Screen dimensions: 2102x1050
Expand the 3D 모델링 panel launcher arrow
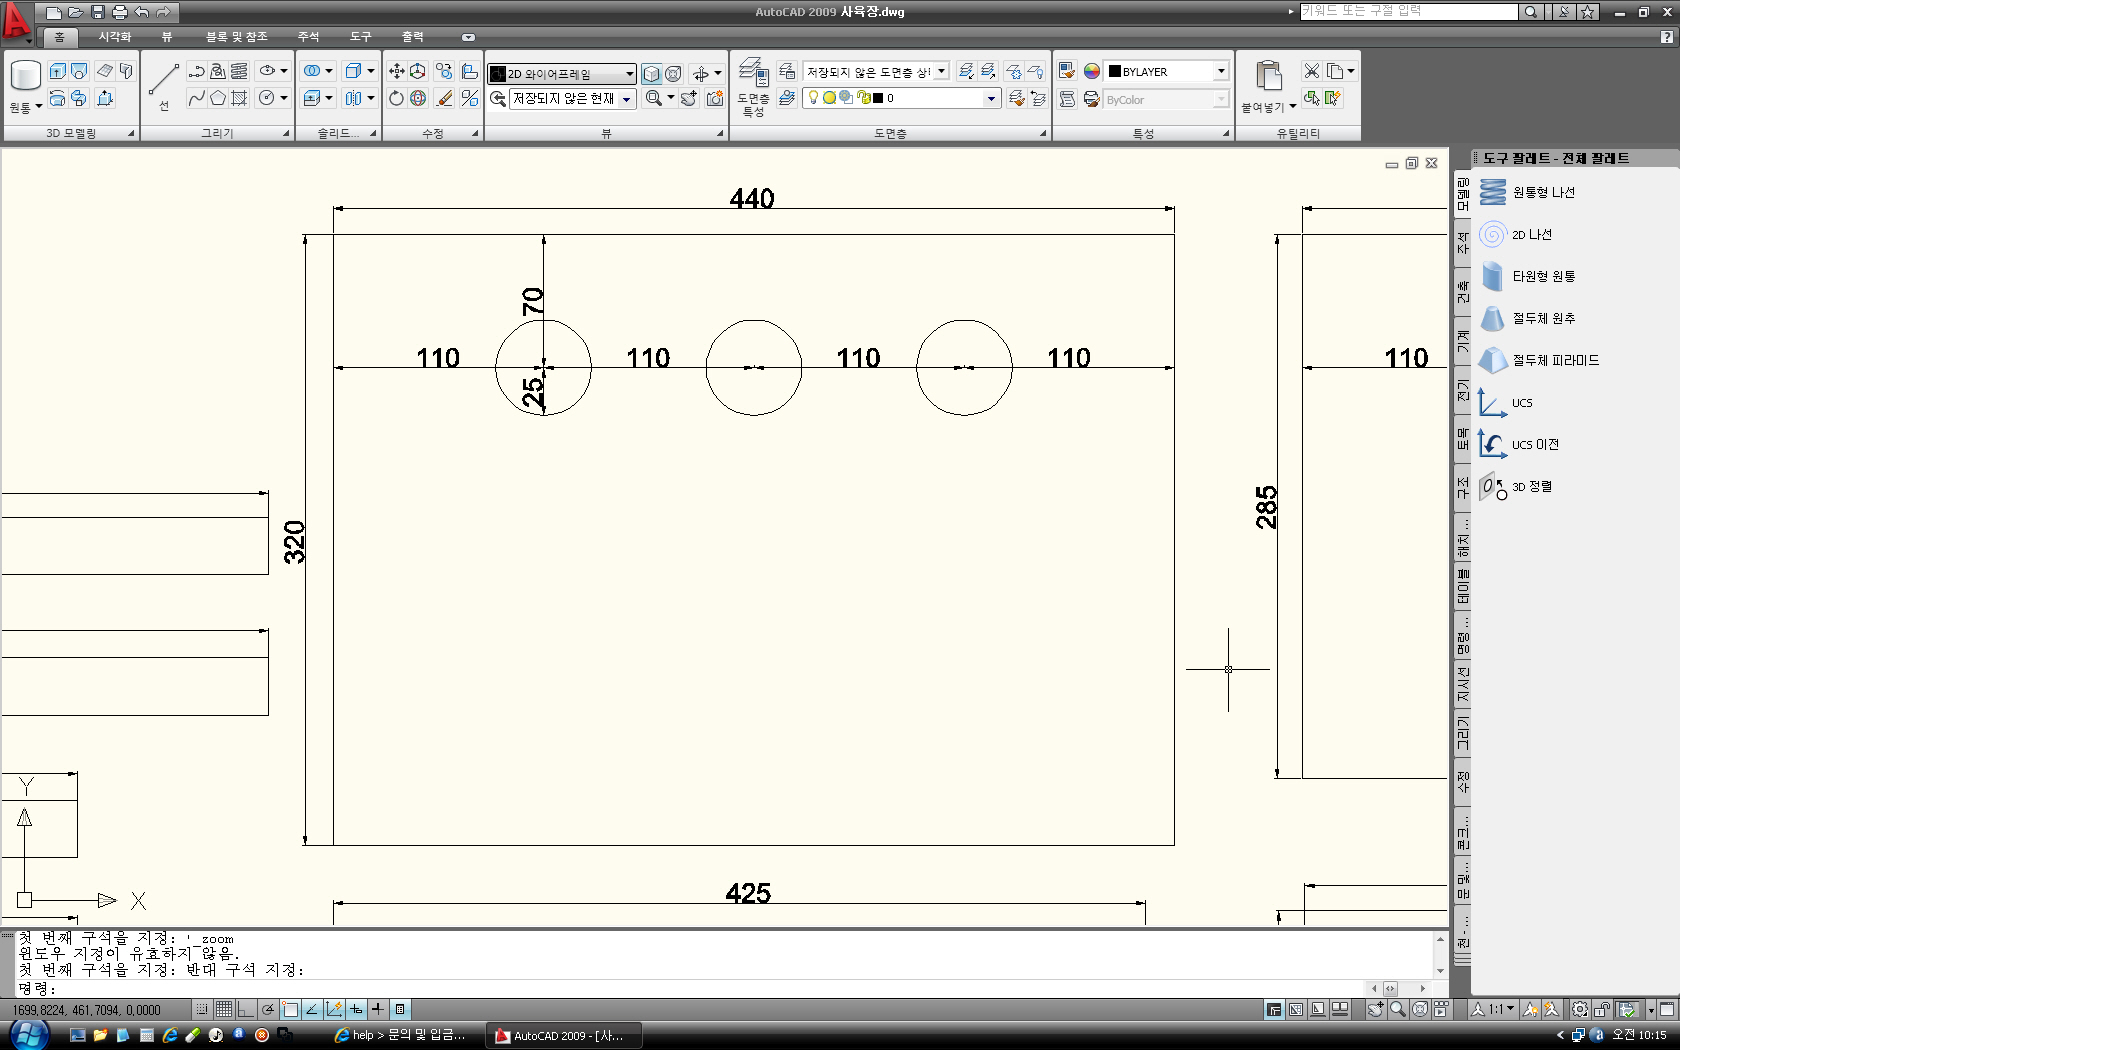click(131, 133)
